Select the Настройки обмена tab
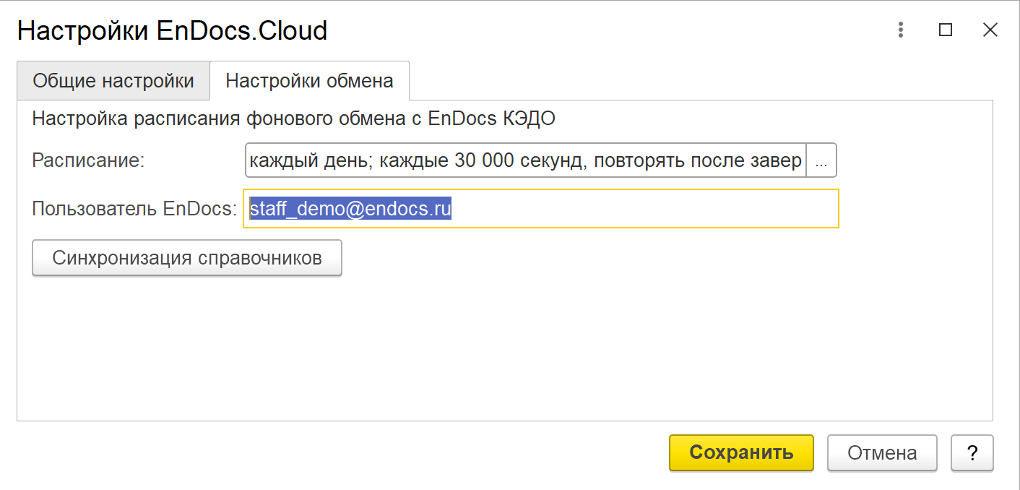The height and width of the screenshot is (490, 1020). point(310,81)
